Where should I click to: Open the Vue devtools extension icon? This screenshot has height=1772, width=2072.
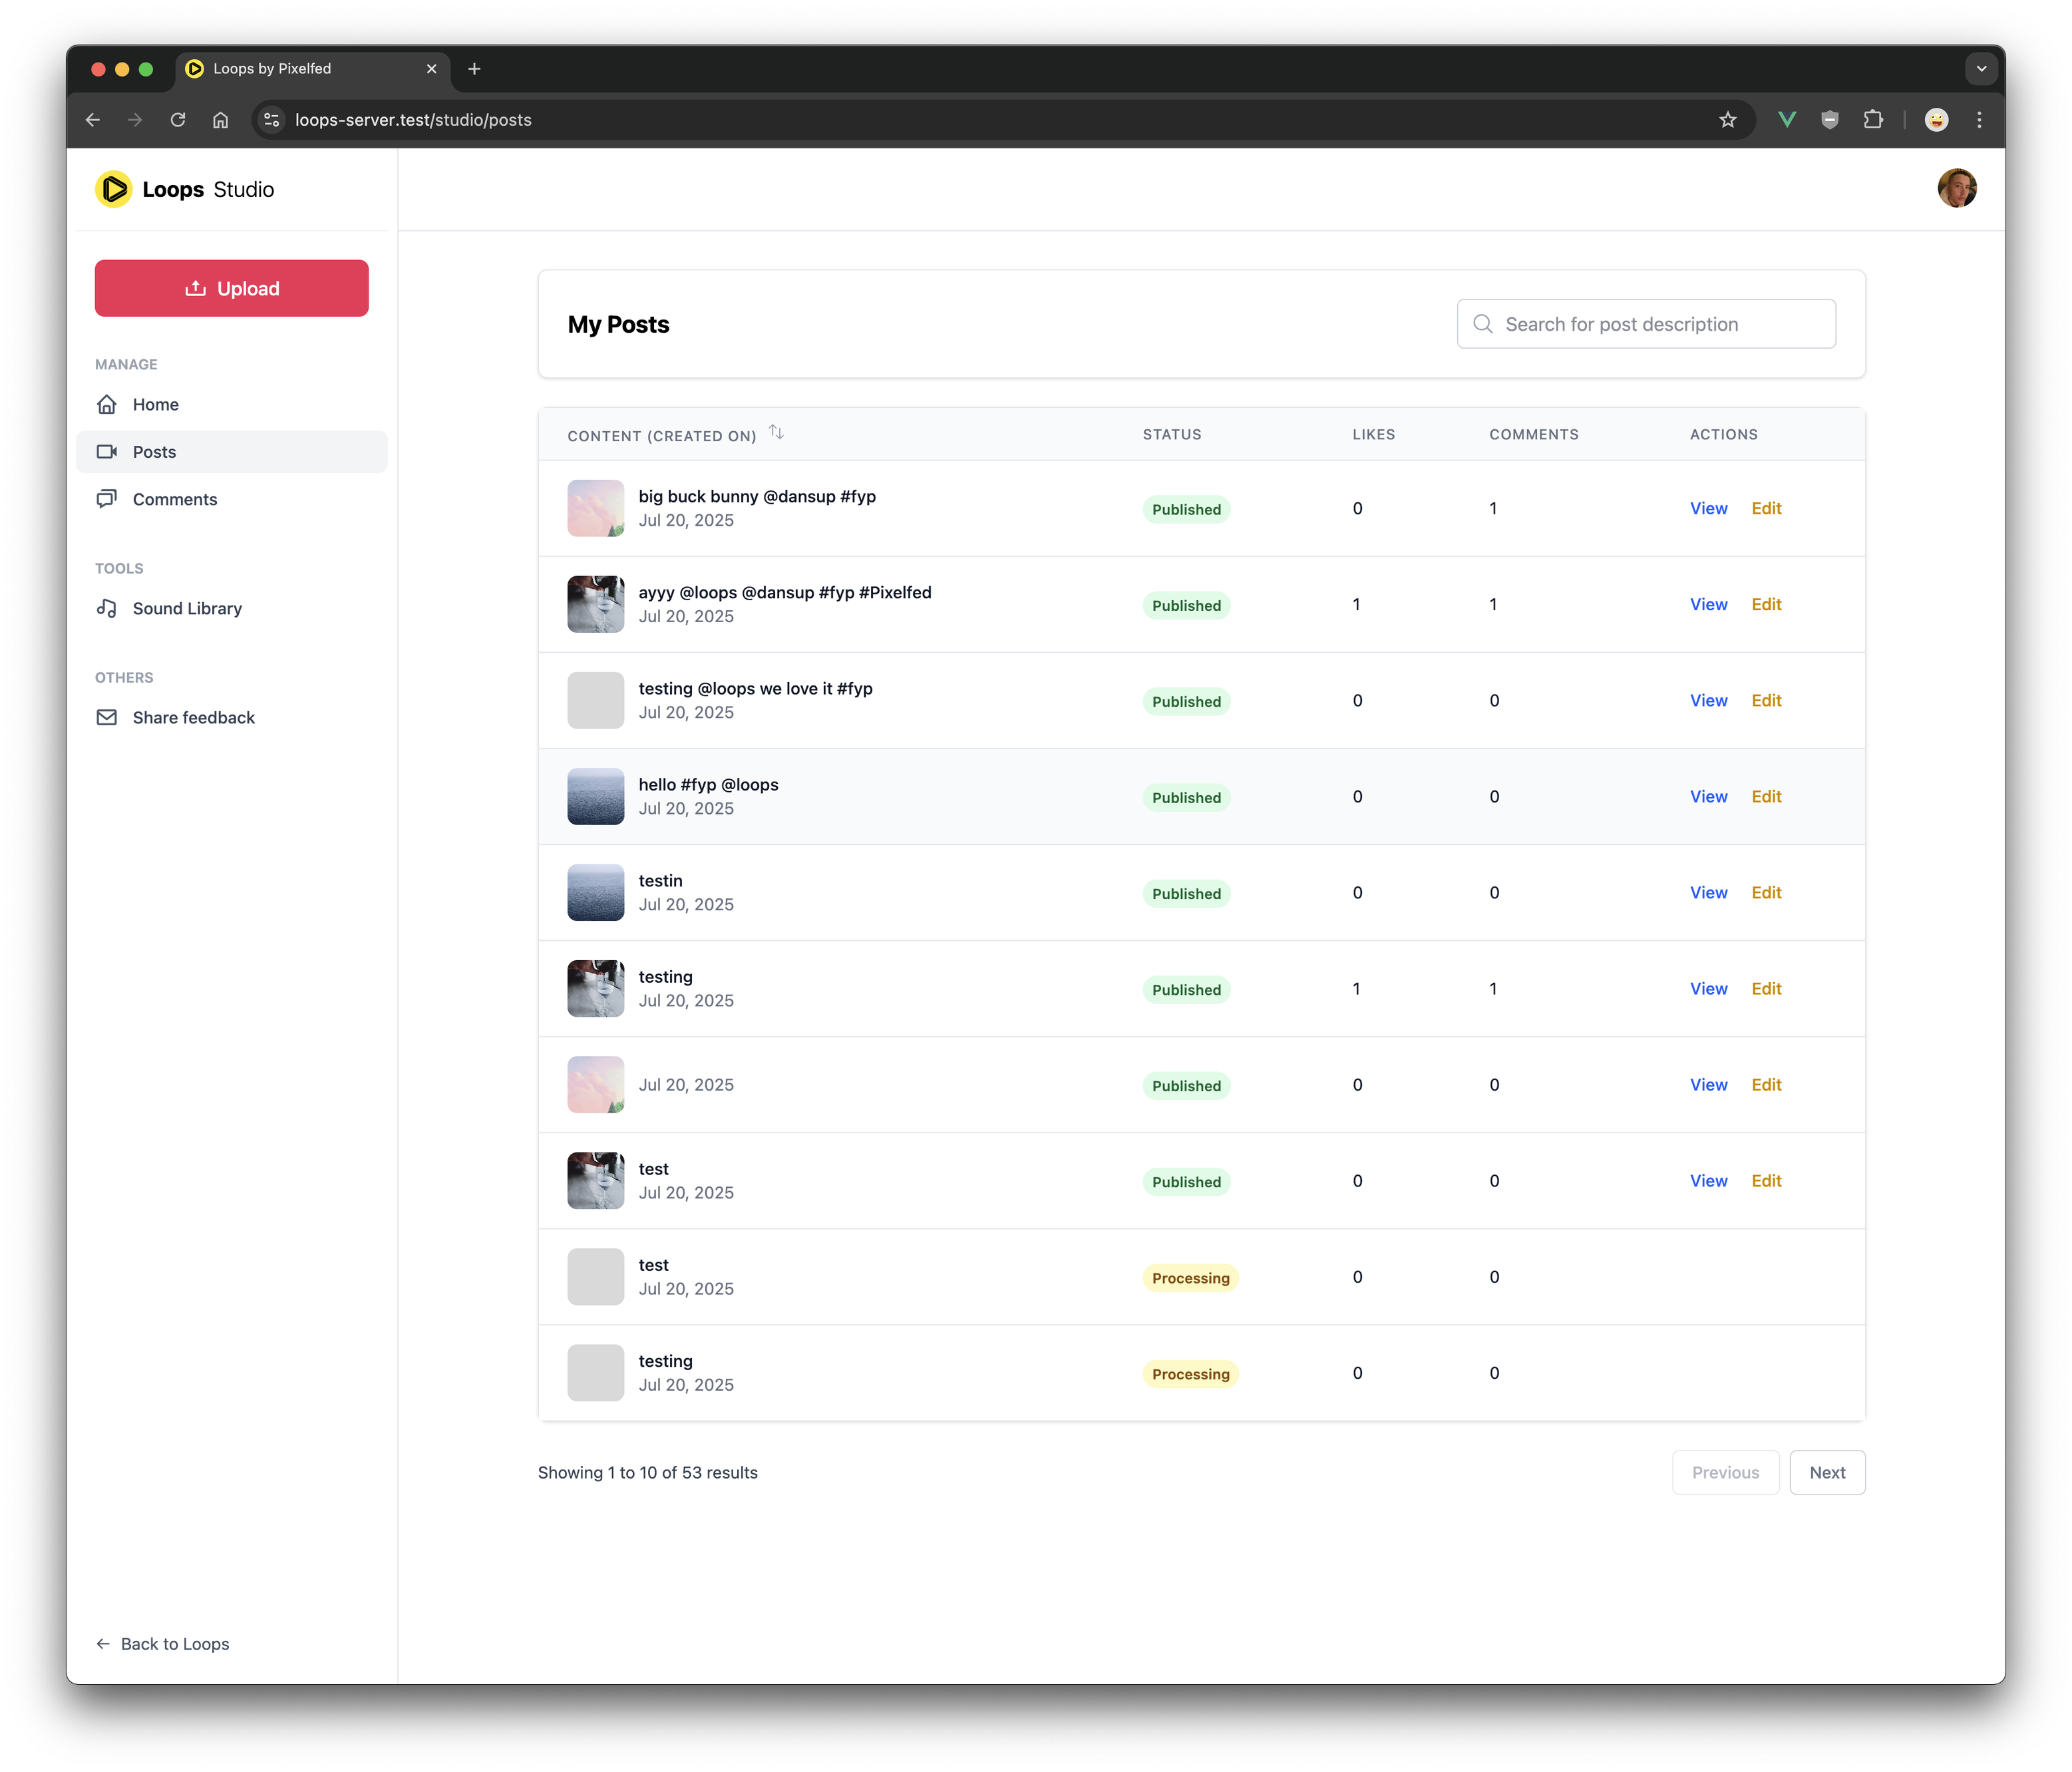click(1787, 120)
